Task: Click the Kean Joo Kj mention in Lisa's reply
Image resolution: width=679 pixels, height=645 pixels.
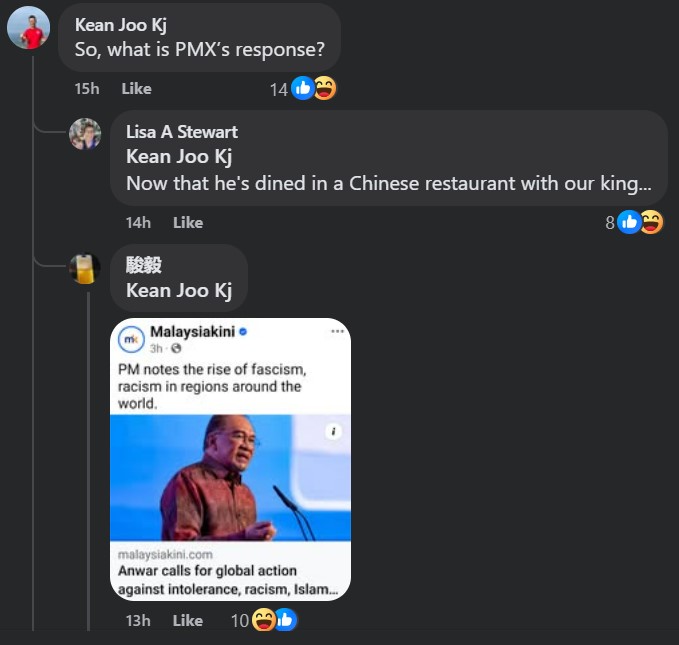Action: click(x=178, y=157)
